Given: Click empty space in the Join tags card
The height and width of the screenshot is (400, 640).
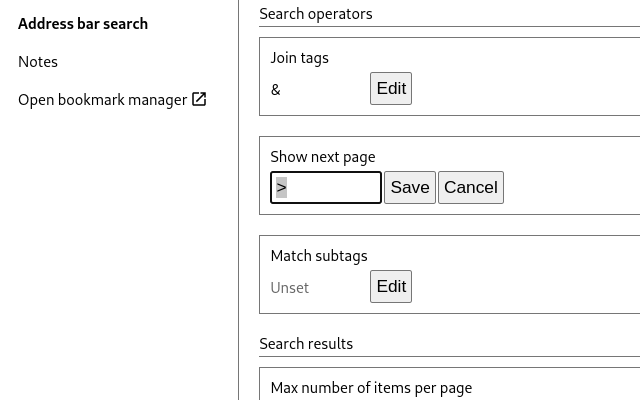Looking at the screenshot, I should click(530, 80).
